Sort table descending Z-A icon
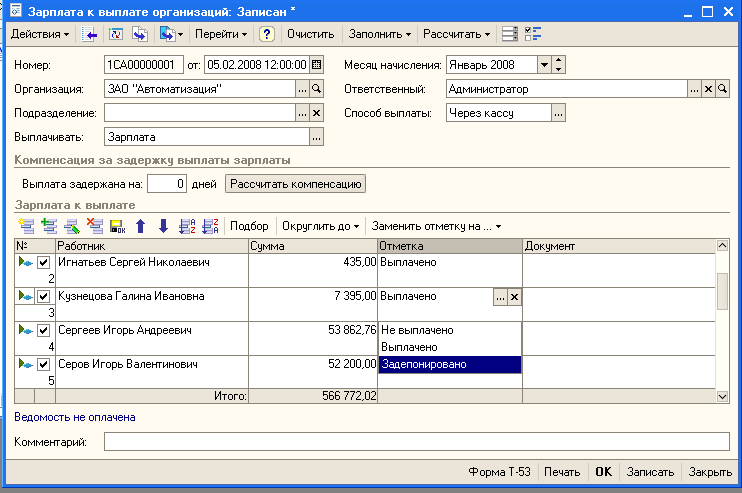This screenshot has height=493, width=742. [x=210, y=226]
